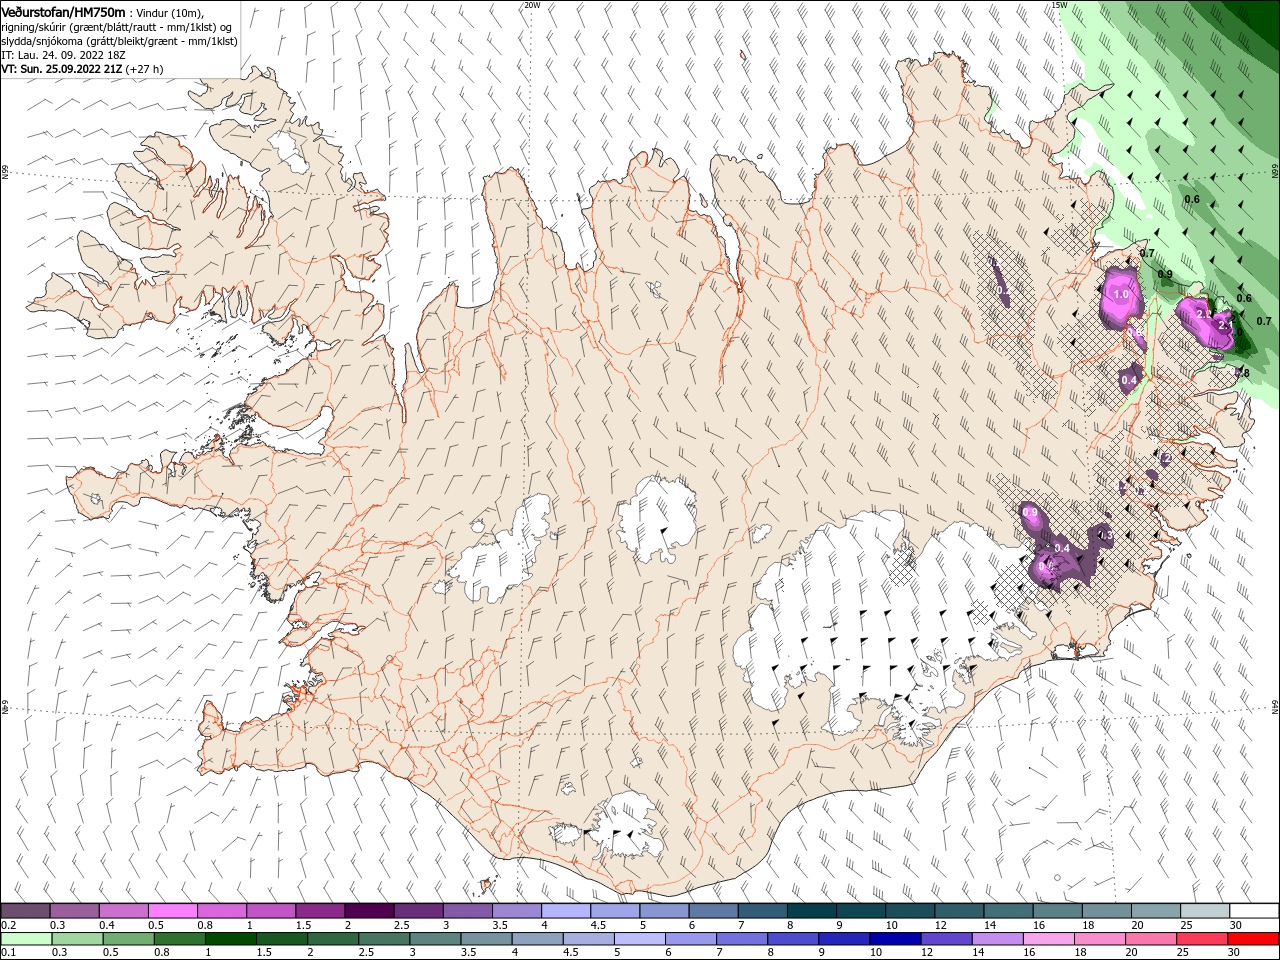Click the 'Vindur (10m)' header label
Viewport: 1280px width, 960px height.
(168, 12)
